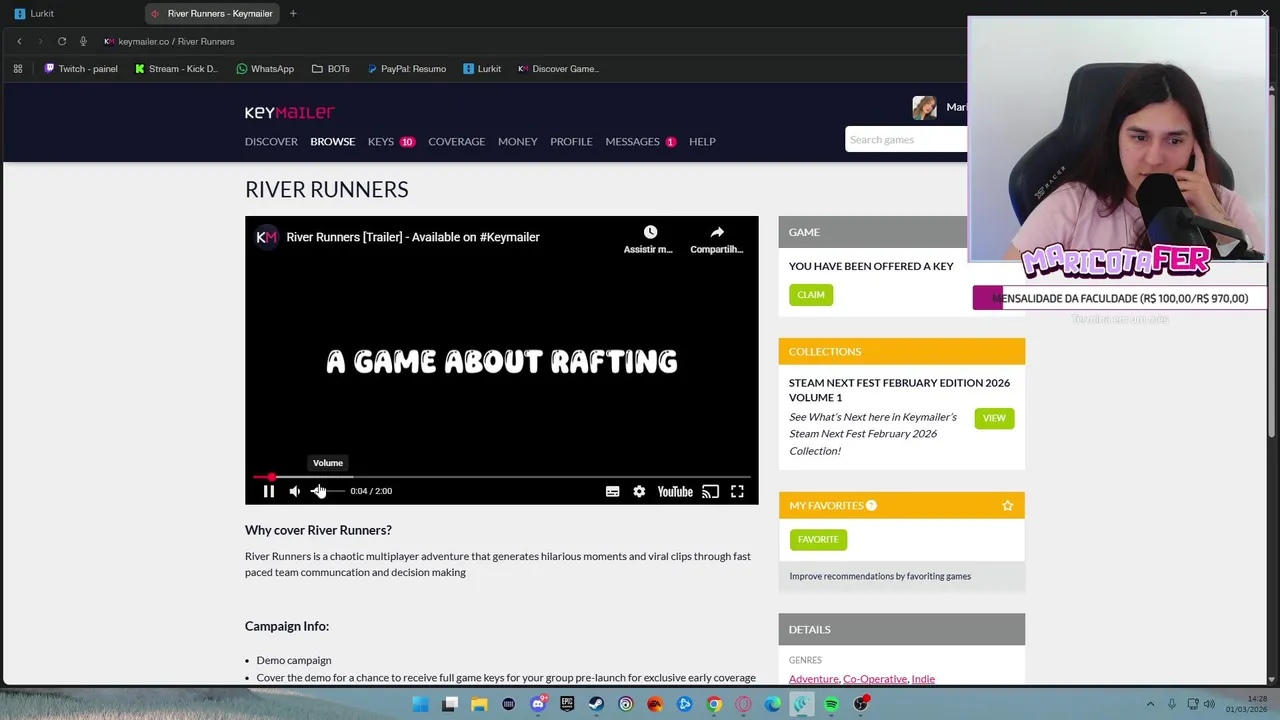Open the PROFILE menu
Viewport: 1280px width, 720px height.
pos(571,141)
